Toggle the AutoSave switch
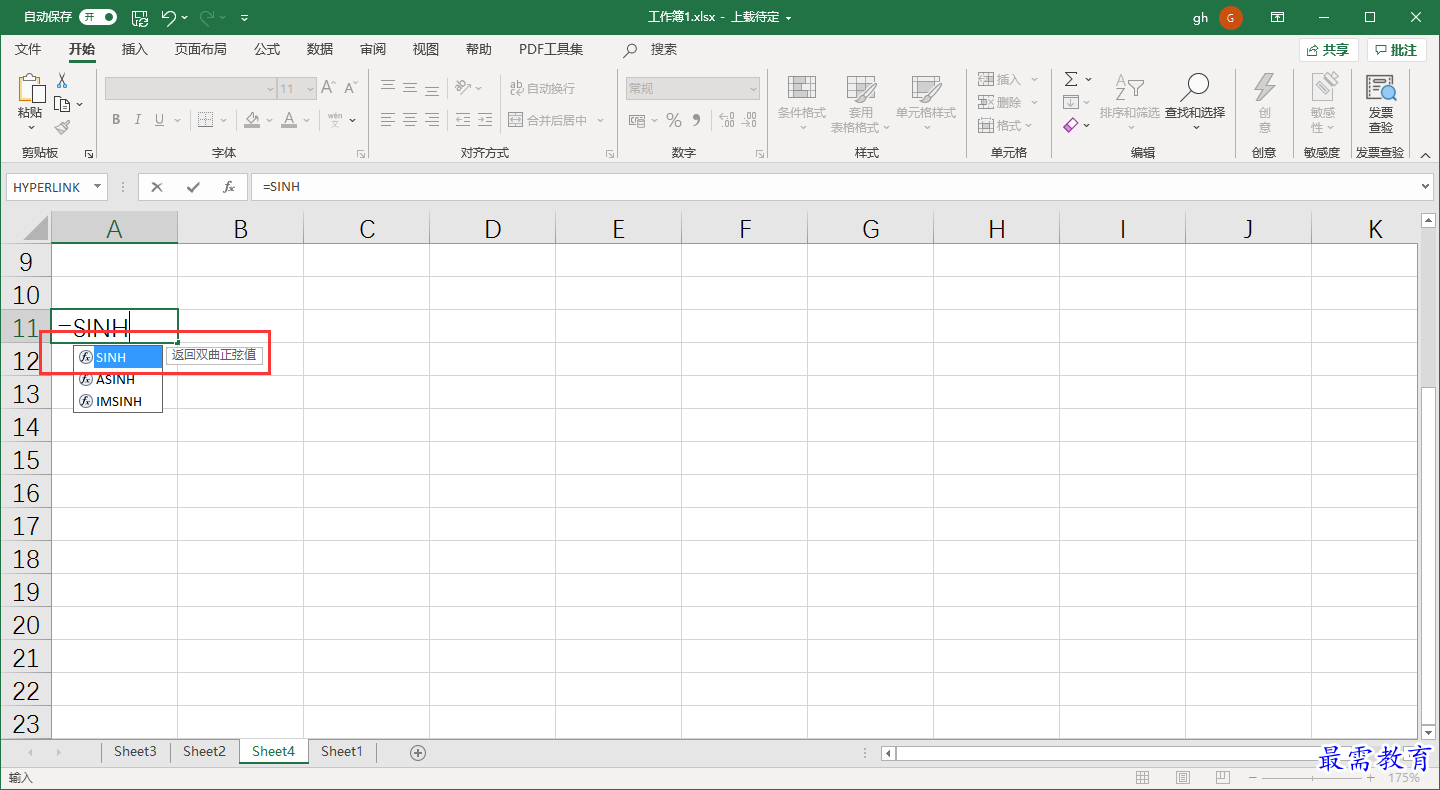1440x790 pixels. click(98, 17)
